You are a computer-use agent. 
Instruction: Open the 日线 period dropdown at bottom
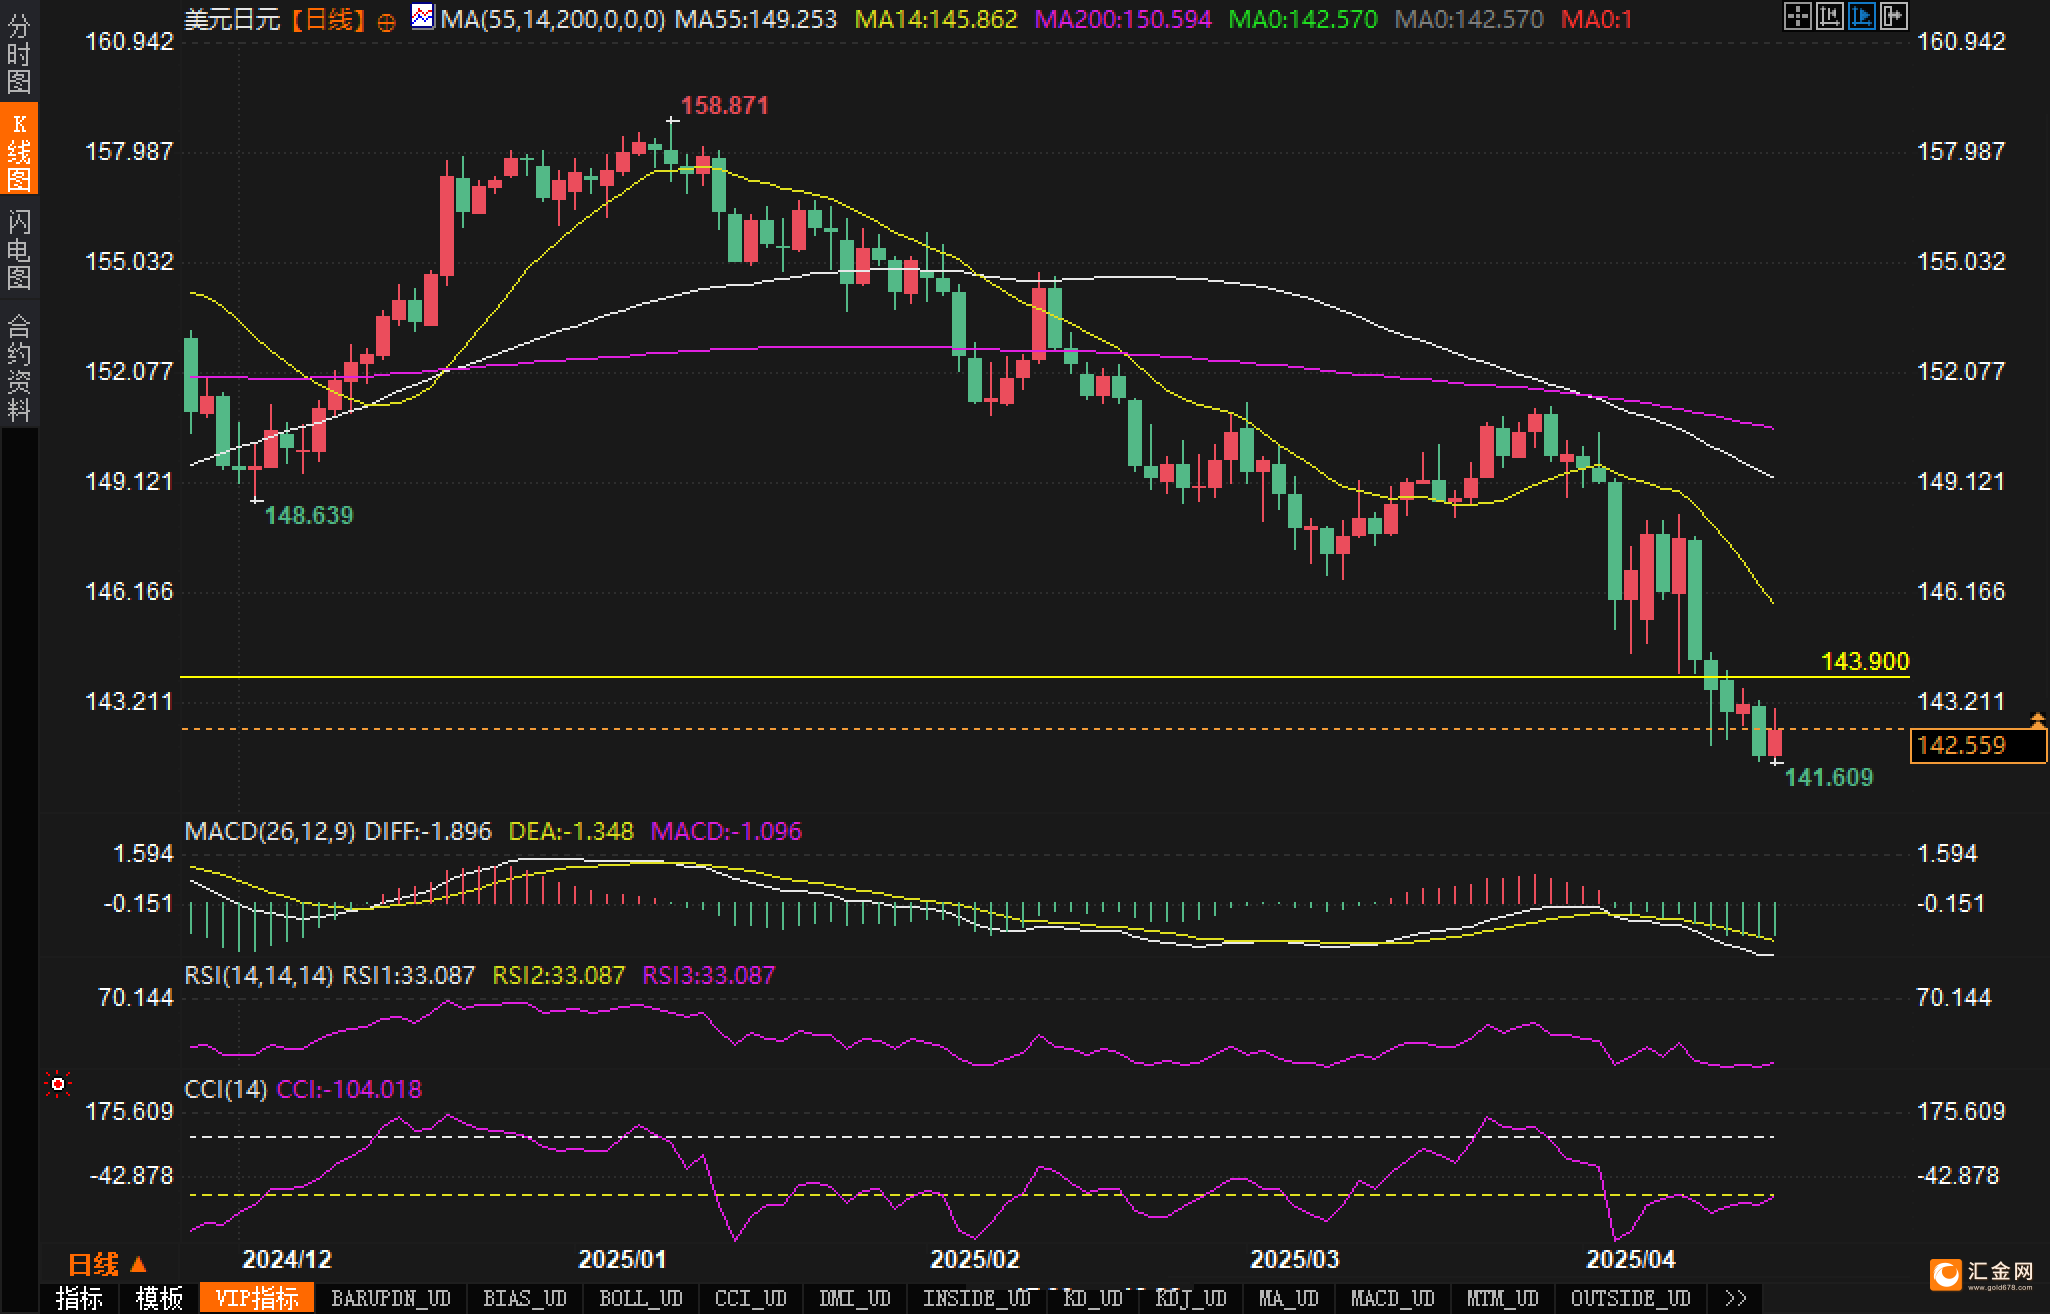(x=107, y=1265)
